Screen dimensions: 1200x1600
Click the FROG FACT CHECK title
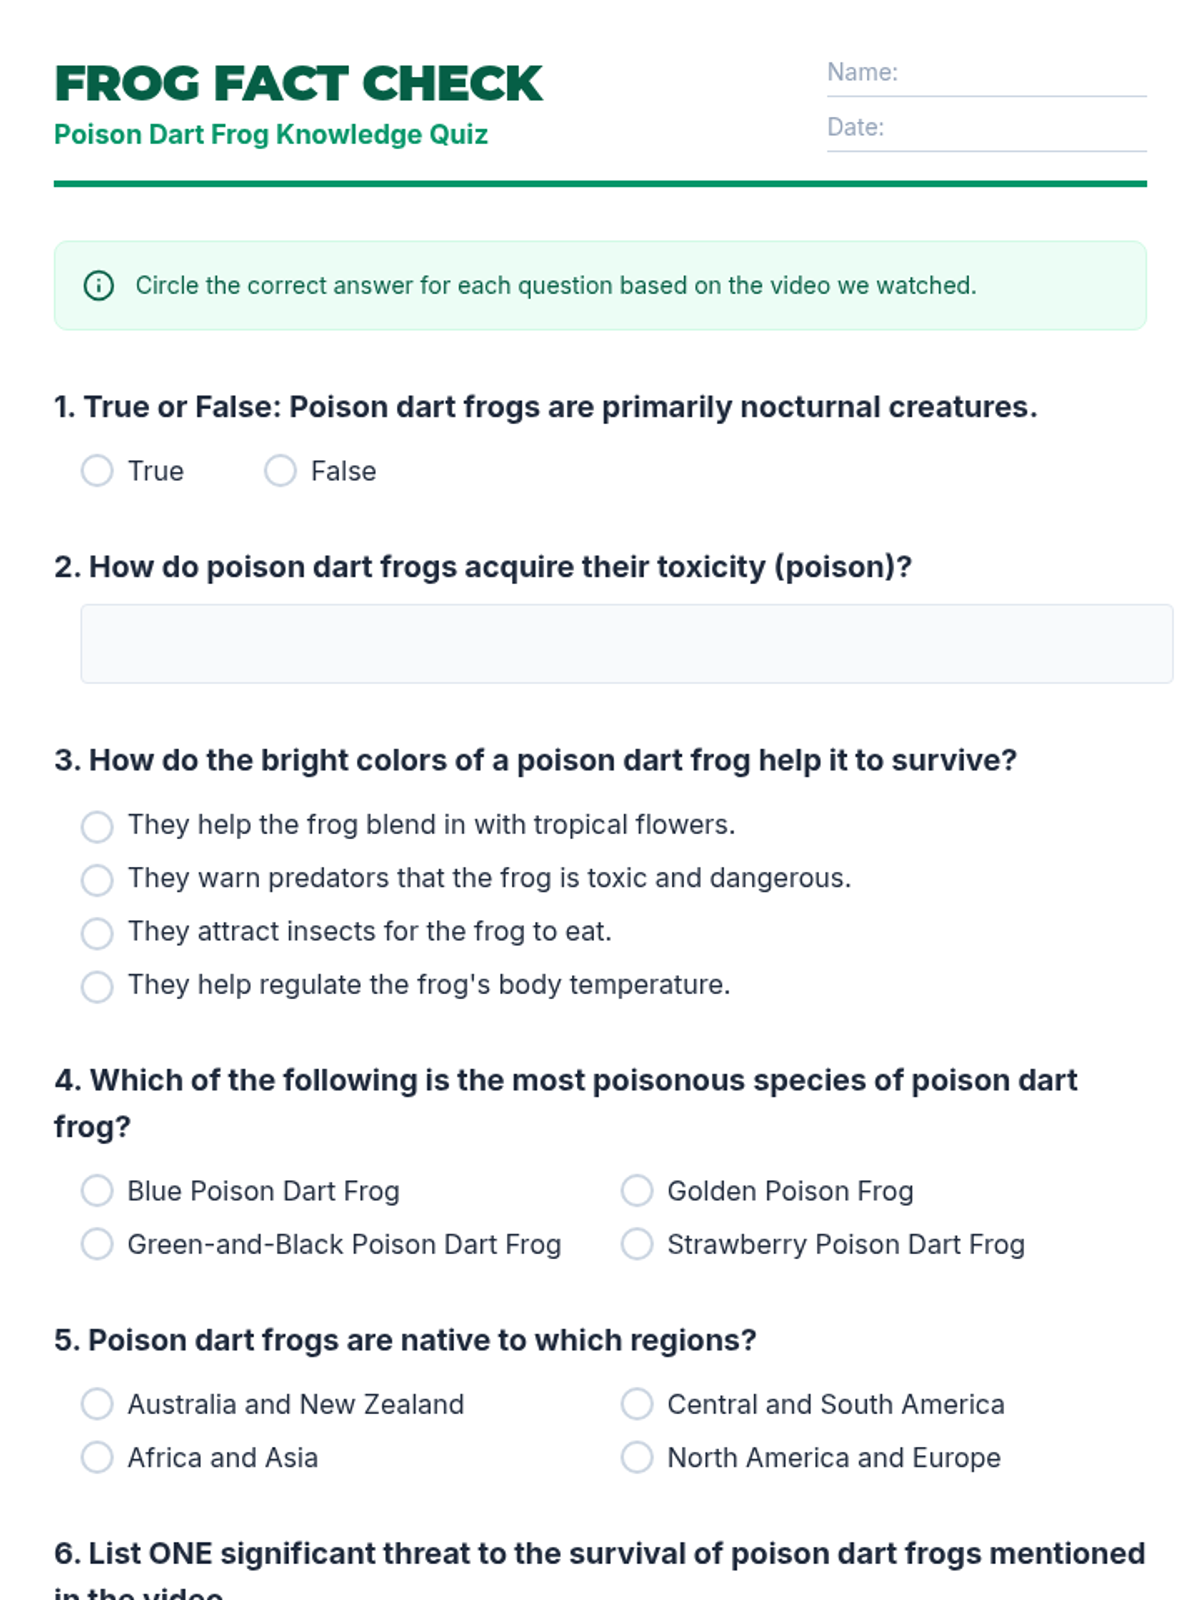point(298,84)
